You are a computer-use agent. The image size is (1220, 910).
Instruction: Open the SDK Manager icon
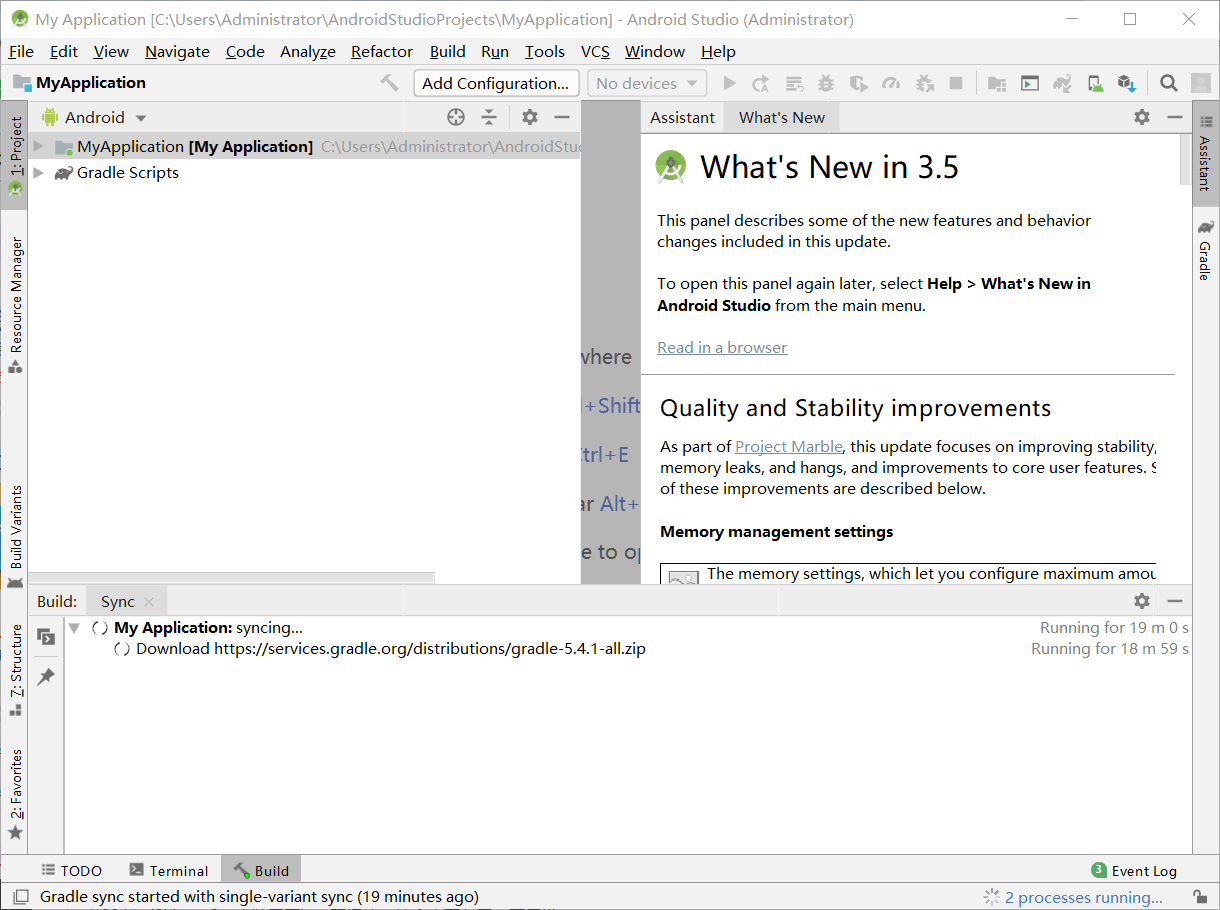(x=1127, y=84)
